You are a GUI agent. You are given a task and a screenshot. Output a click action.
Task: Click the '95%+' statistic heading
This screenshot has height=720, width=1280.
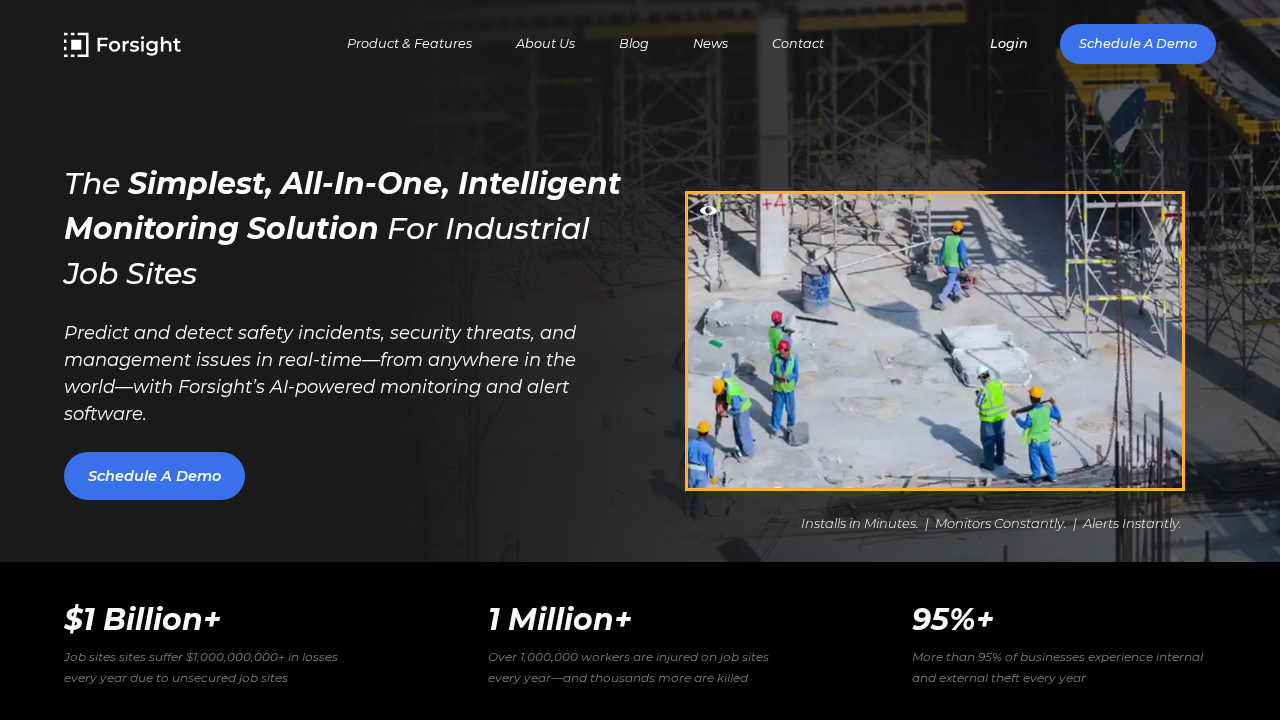(x=952, y=618)
